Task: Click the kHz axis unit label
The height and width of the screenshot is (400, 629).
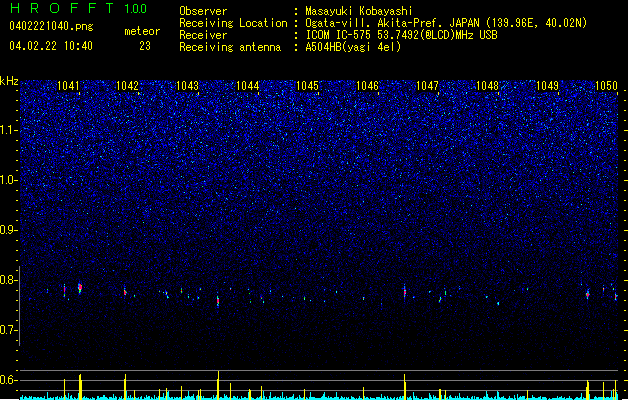Action: coord(9,81)
